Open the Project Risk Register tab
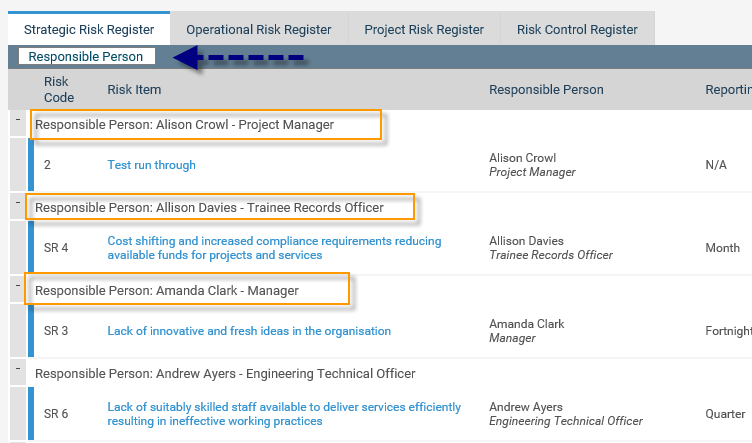The image size is (752, 443). tap(424, 30)
